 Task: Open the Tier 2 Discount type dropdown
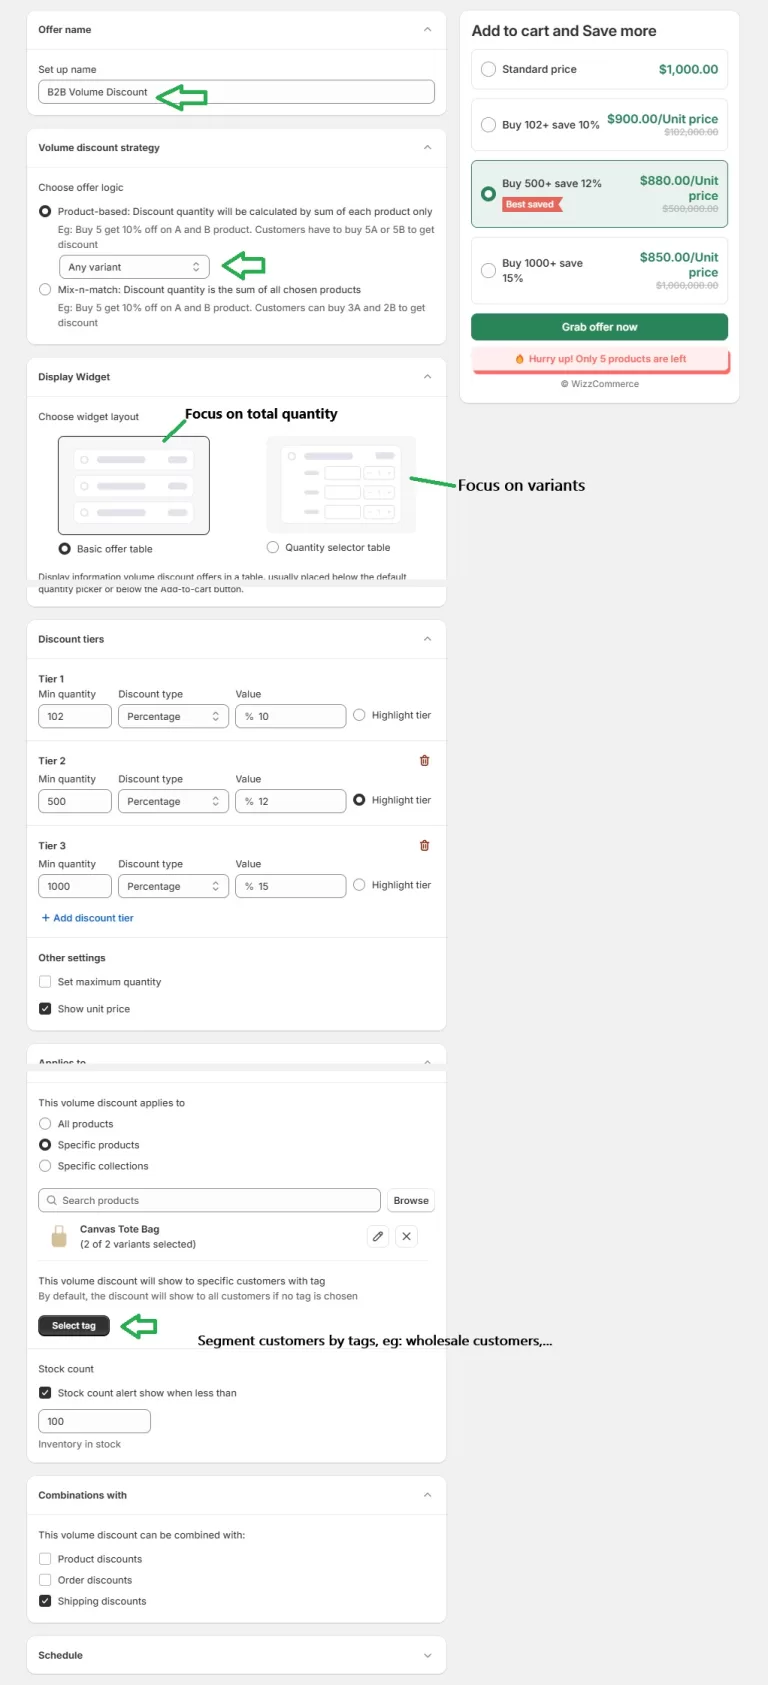(173, 802)
